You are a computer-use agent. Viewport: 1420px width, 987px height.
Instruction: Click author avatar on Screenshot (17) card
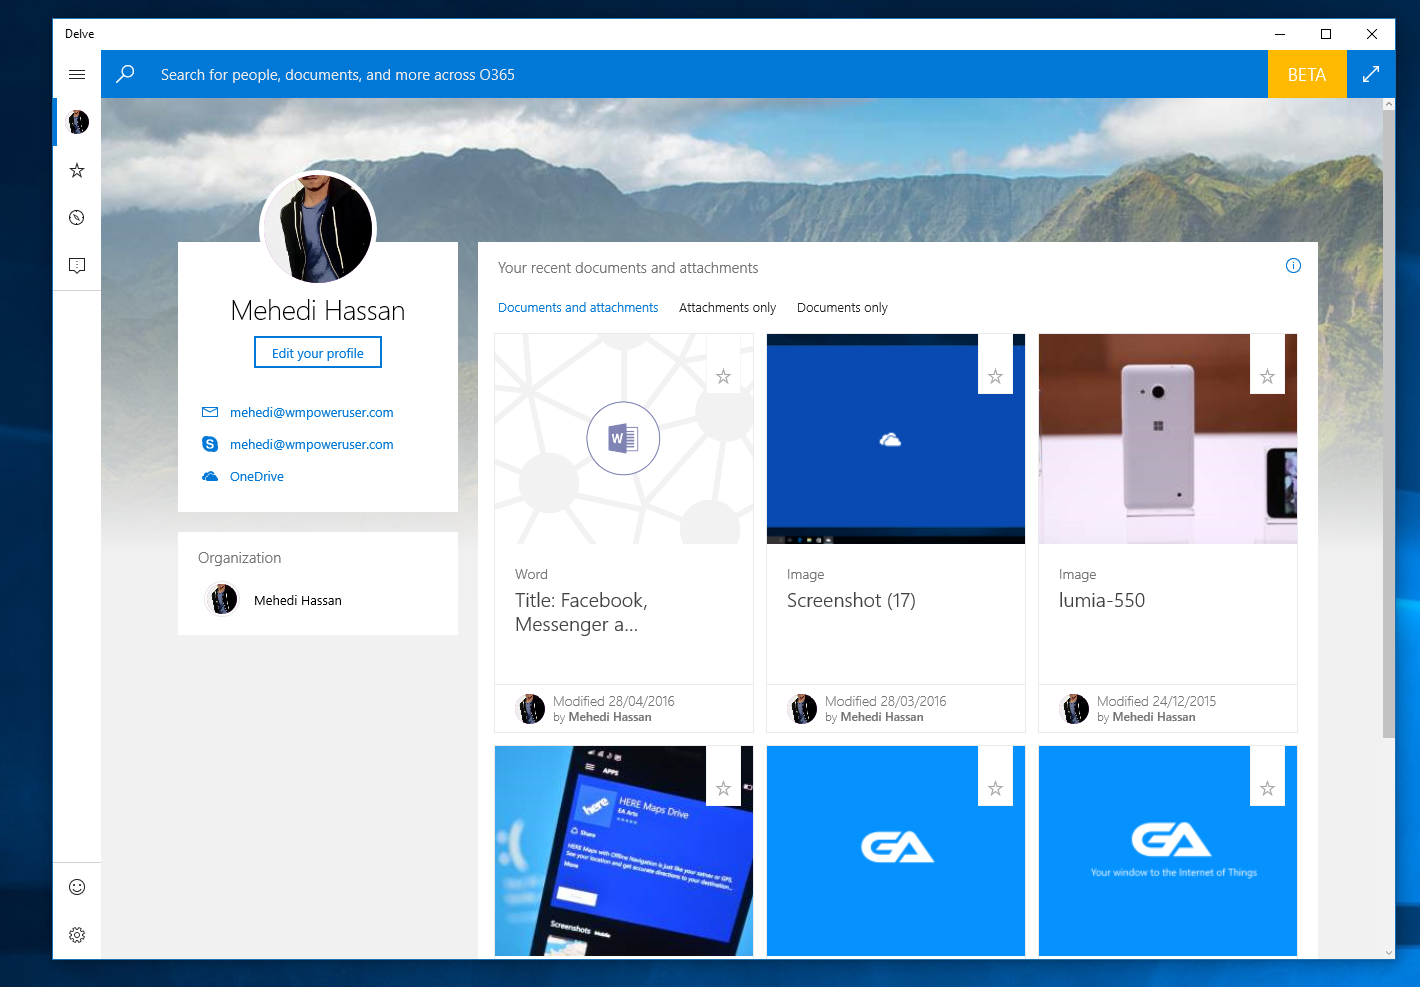tap(802, 709)
